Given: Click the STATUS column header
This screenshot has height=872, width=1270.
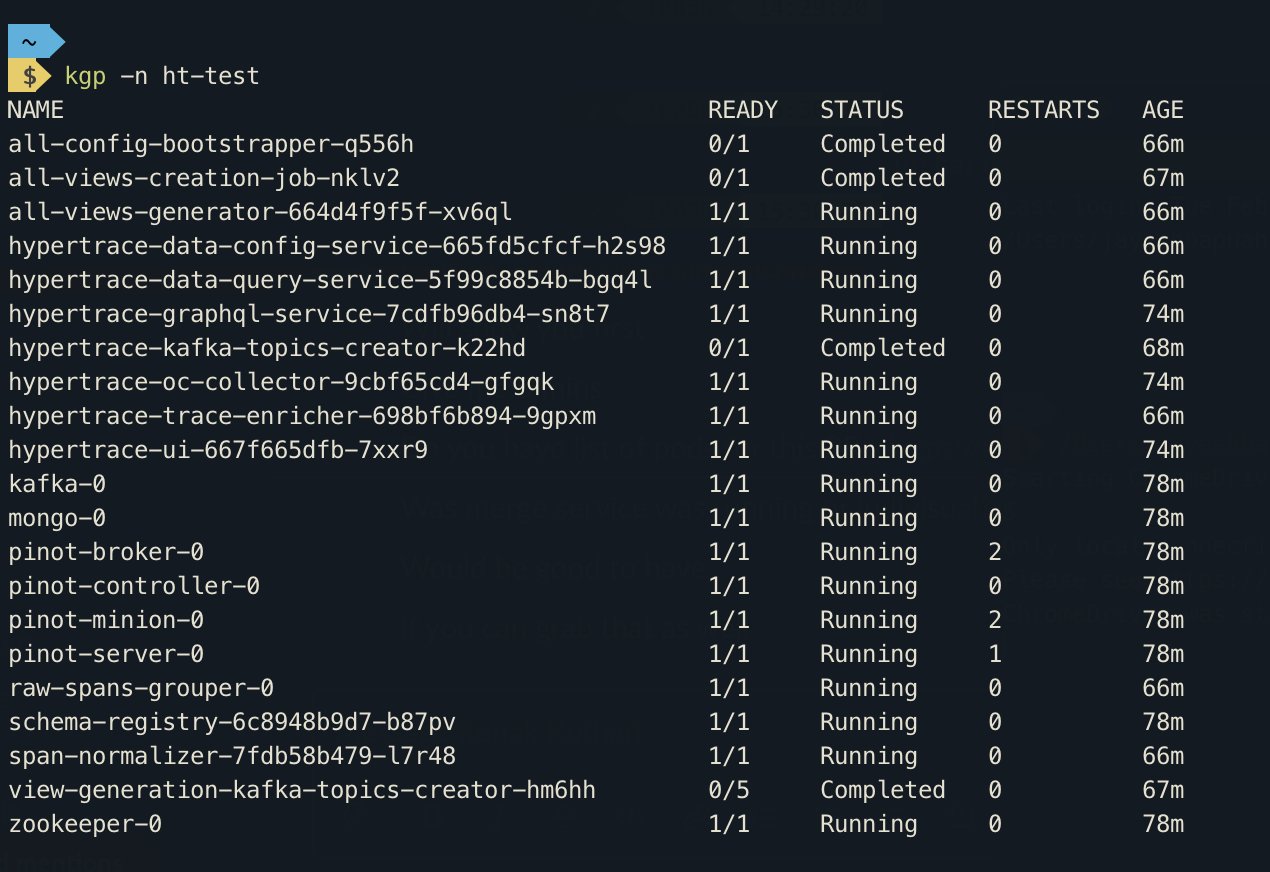Looking at the screenshot, I should (862, 110).
